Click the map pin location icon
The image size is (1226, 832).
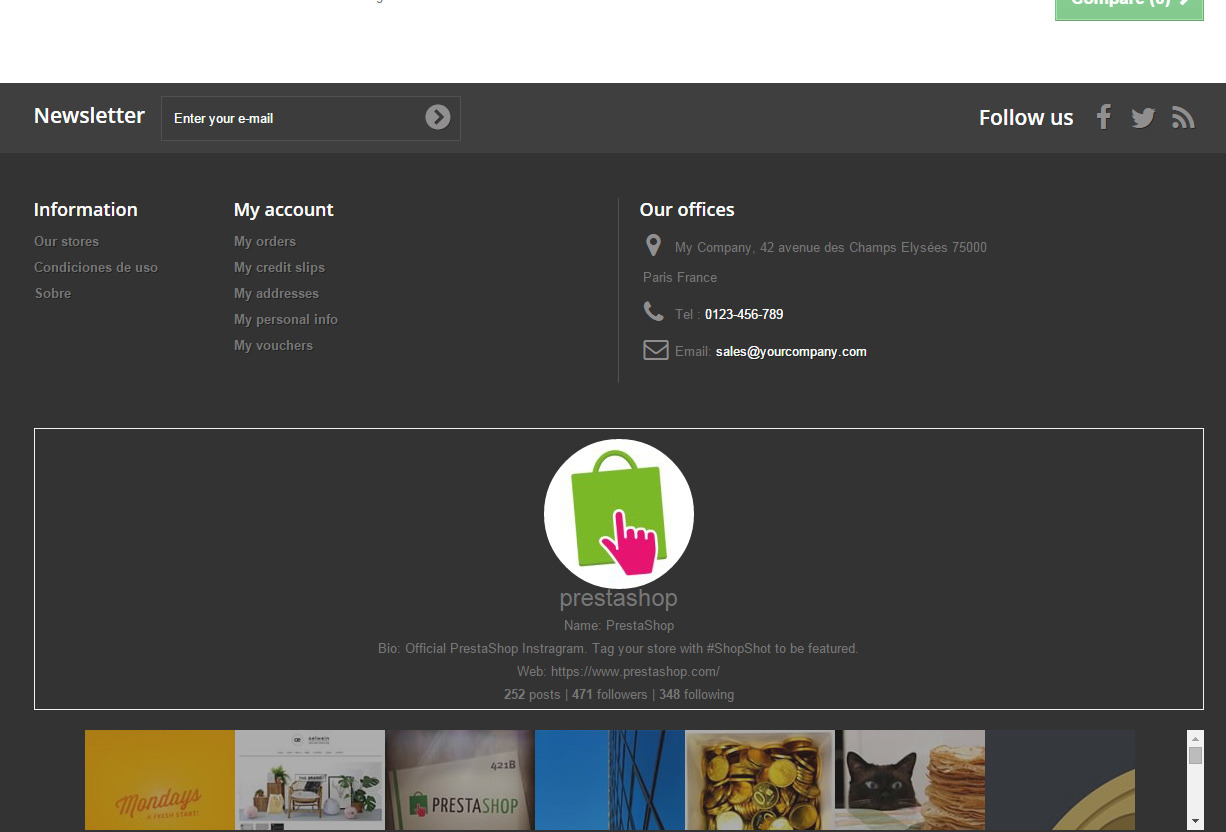(x=653, y=245)
